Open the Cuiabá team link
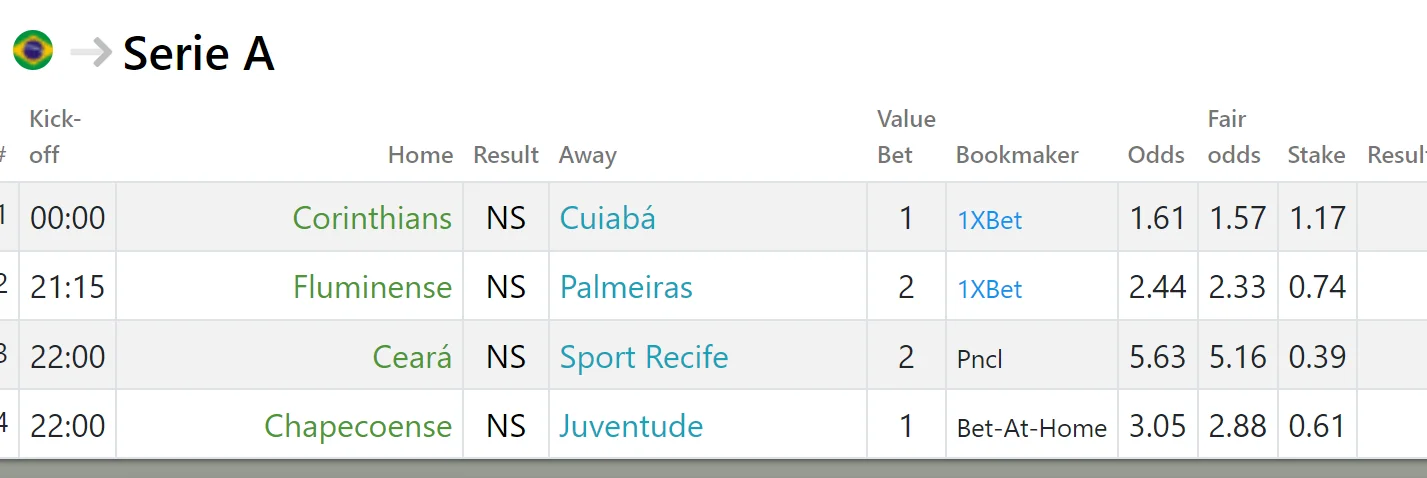1427x478 pixels. 607,218
